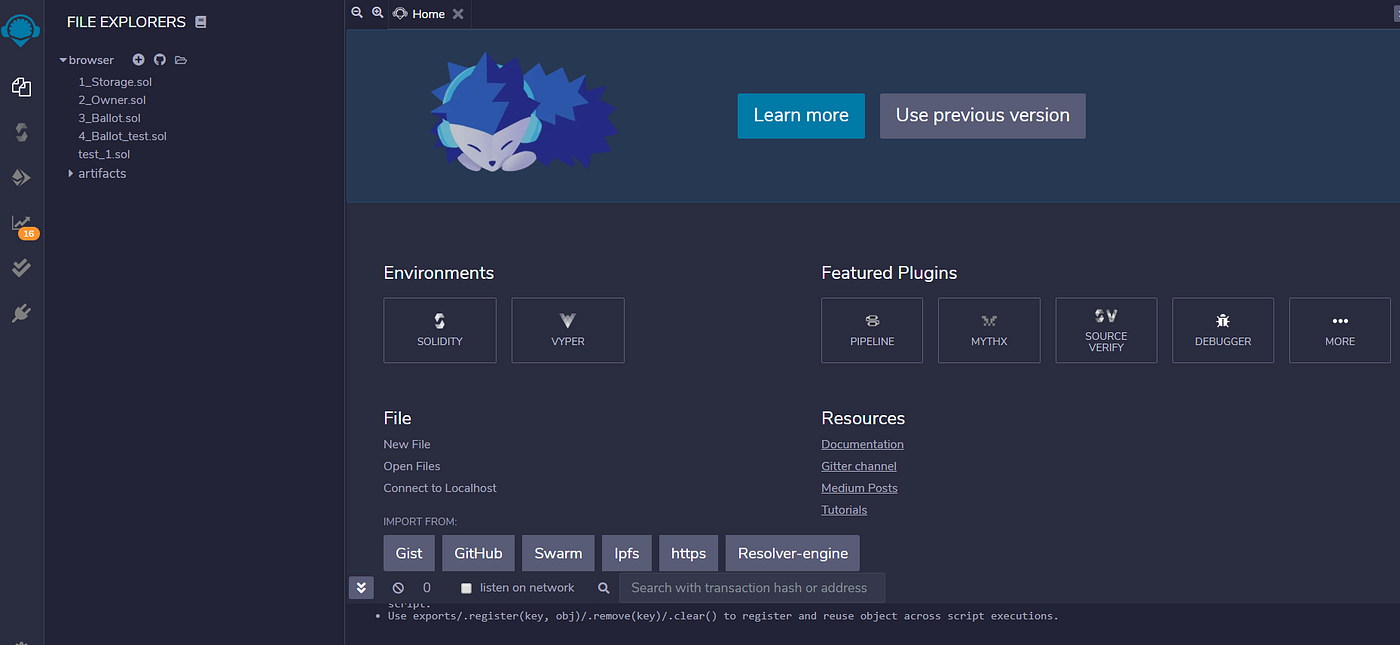The width and height of the screenshot is (1400, 645).
Task: Open the Documentation link
Action: click(862, 444)
